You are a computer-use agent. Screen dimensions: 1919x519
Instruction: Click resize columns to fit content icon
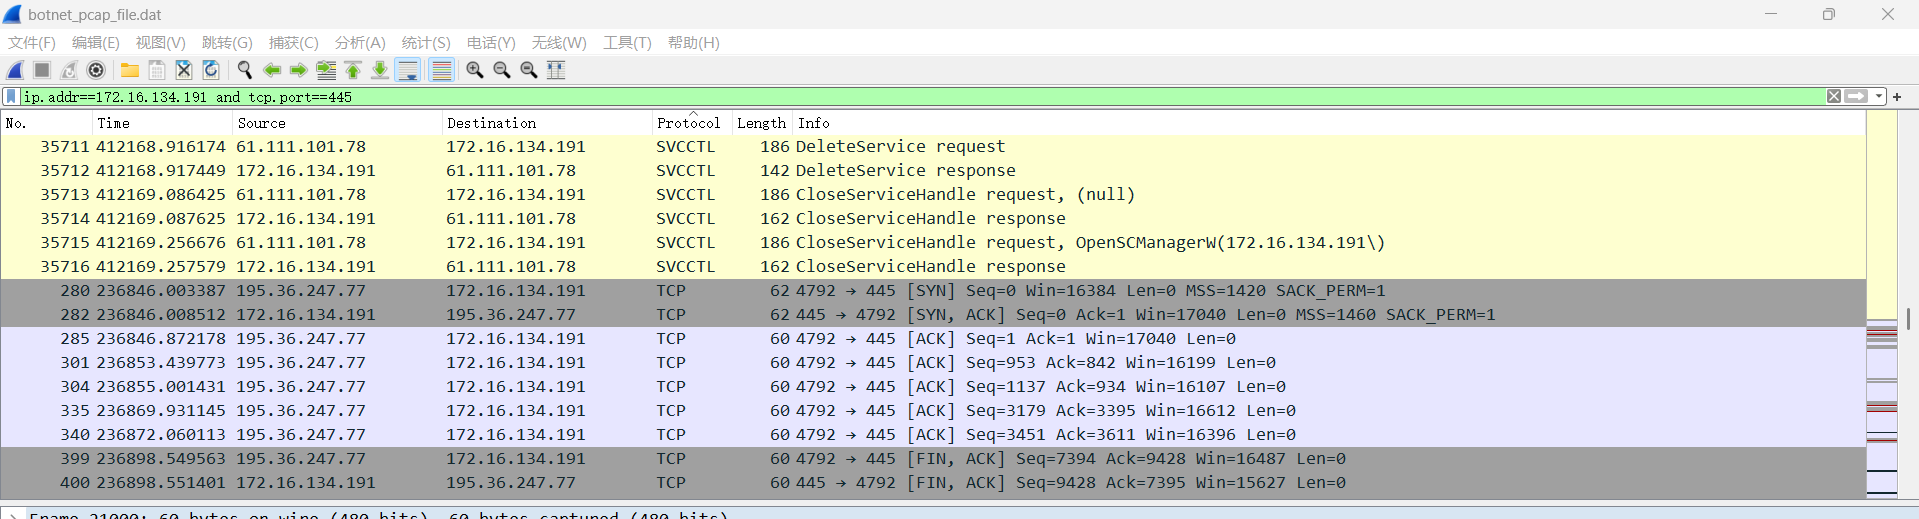pyautogui.click(x=556, y=70)
